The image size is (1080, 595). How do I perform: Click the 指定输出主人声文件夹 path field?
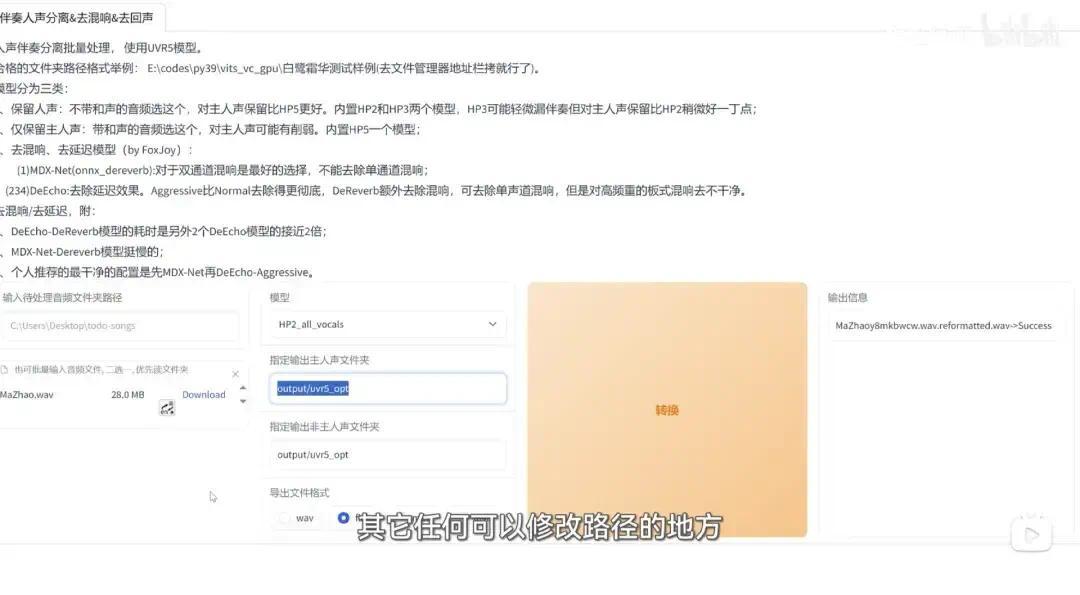(388, 388)
